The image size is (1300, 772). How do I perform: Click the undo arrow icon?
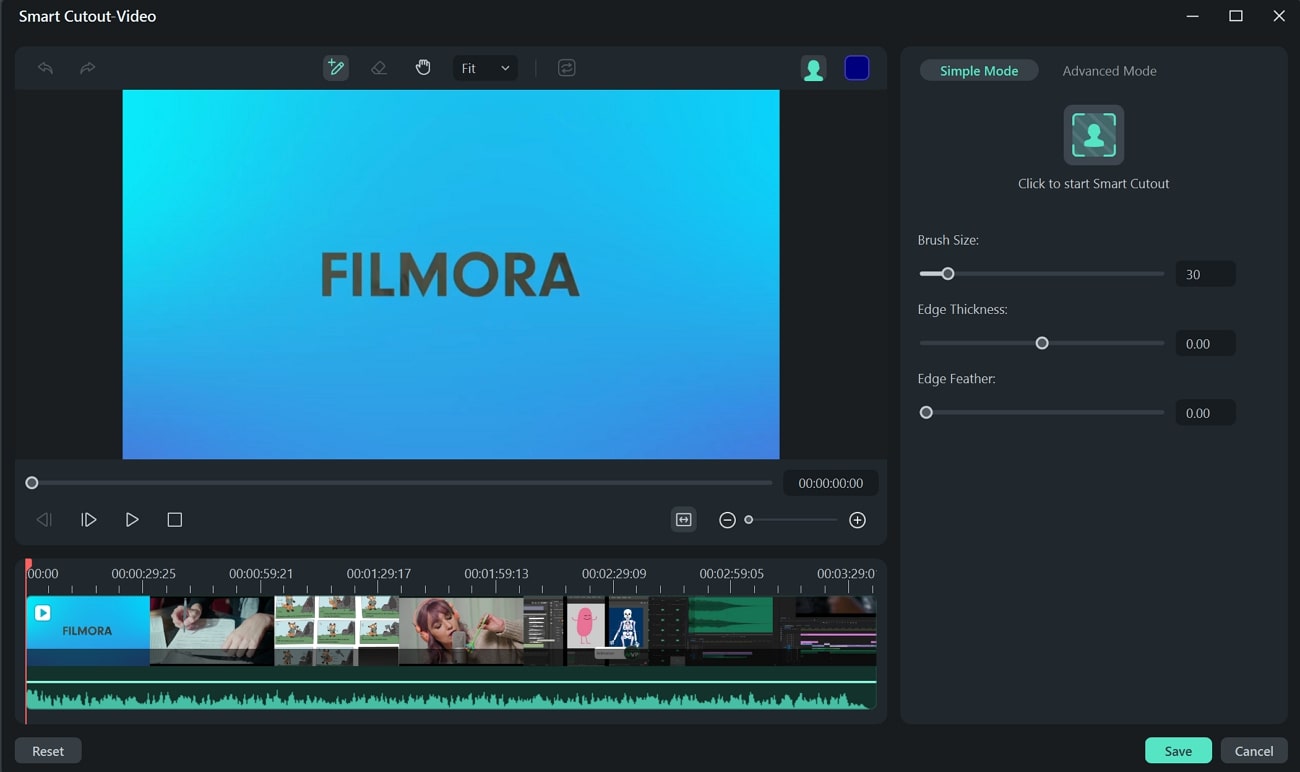coord(45,68)
